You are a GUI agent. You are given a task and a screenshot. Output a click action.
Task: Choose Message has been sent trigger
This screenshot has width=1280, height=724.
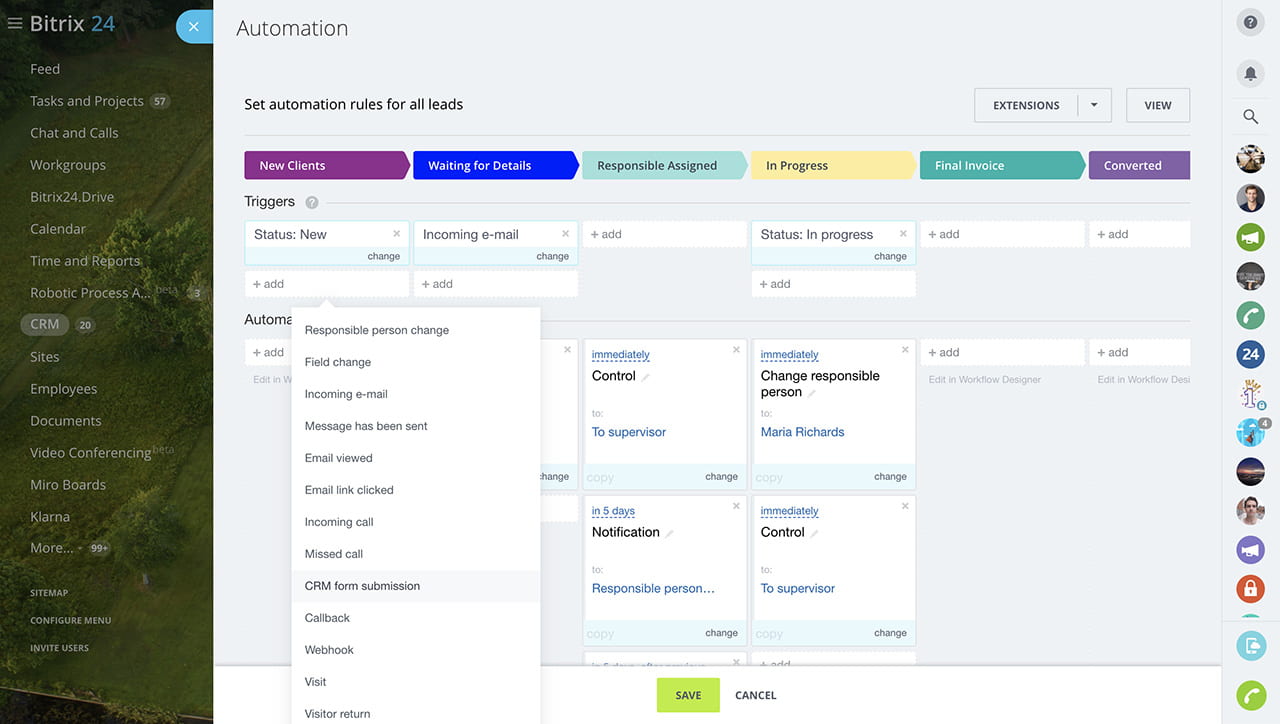[x=416, y=426]
